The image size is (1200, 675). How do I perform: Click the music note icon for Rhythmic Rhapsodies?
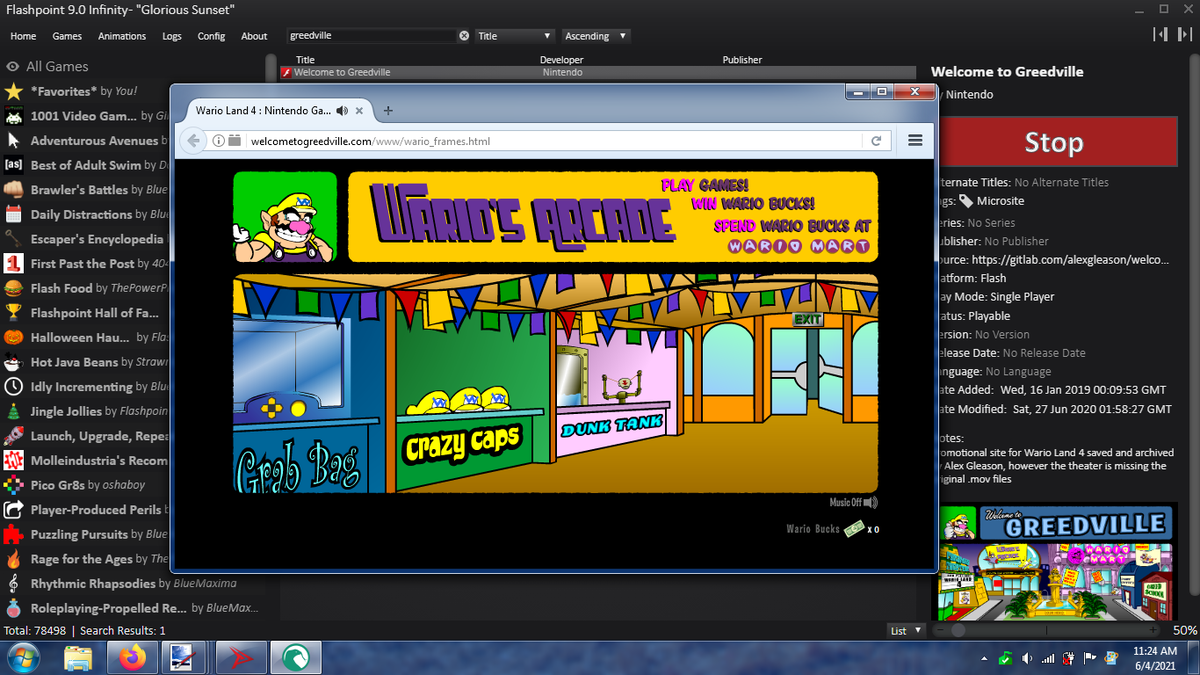(x=13, y=583)
